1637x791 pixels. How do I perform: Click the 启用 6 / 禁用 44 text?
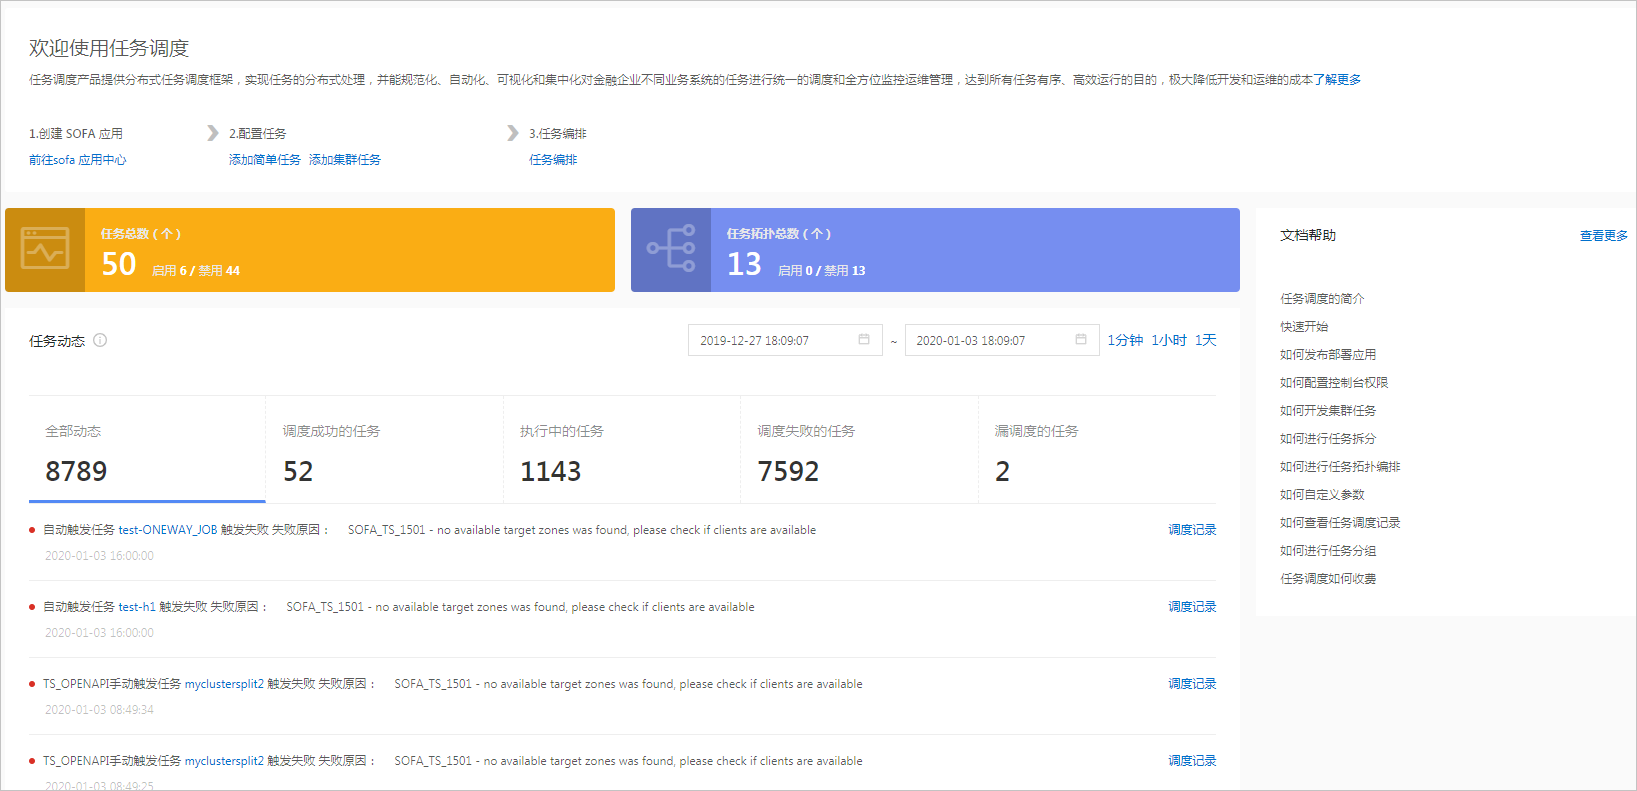pos(196,271)
